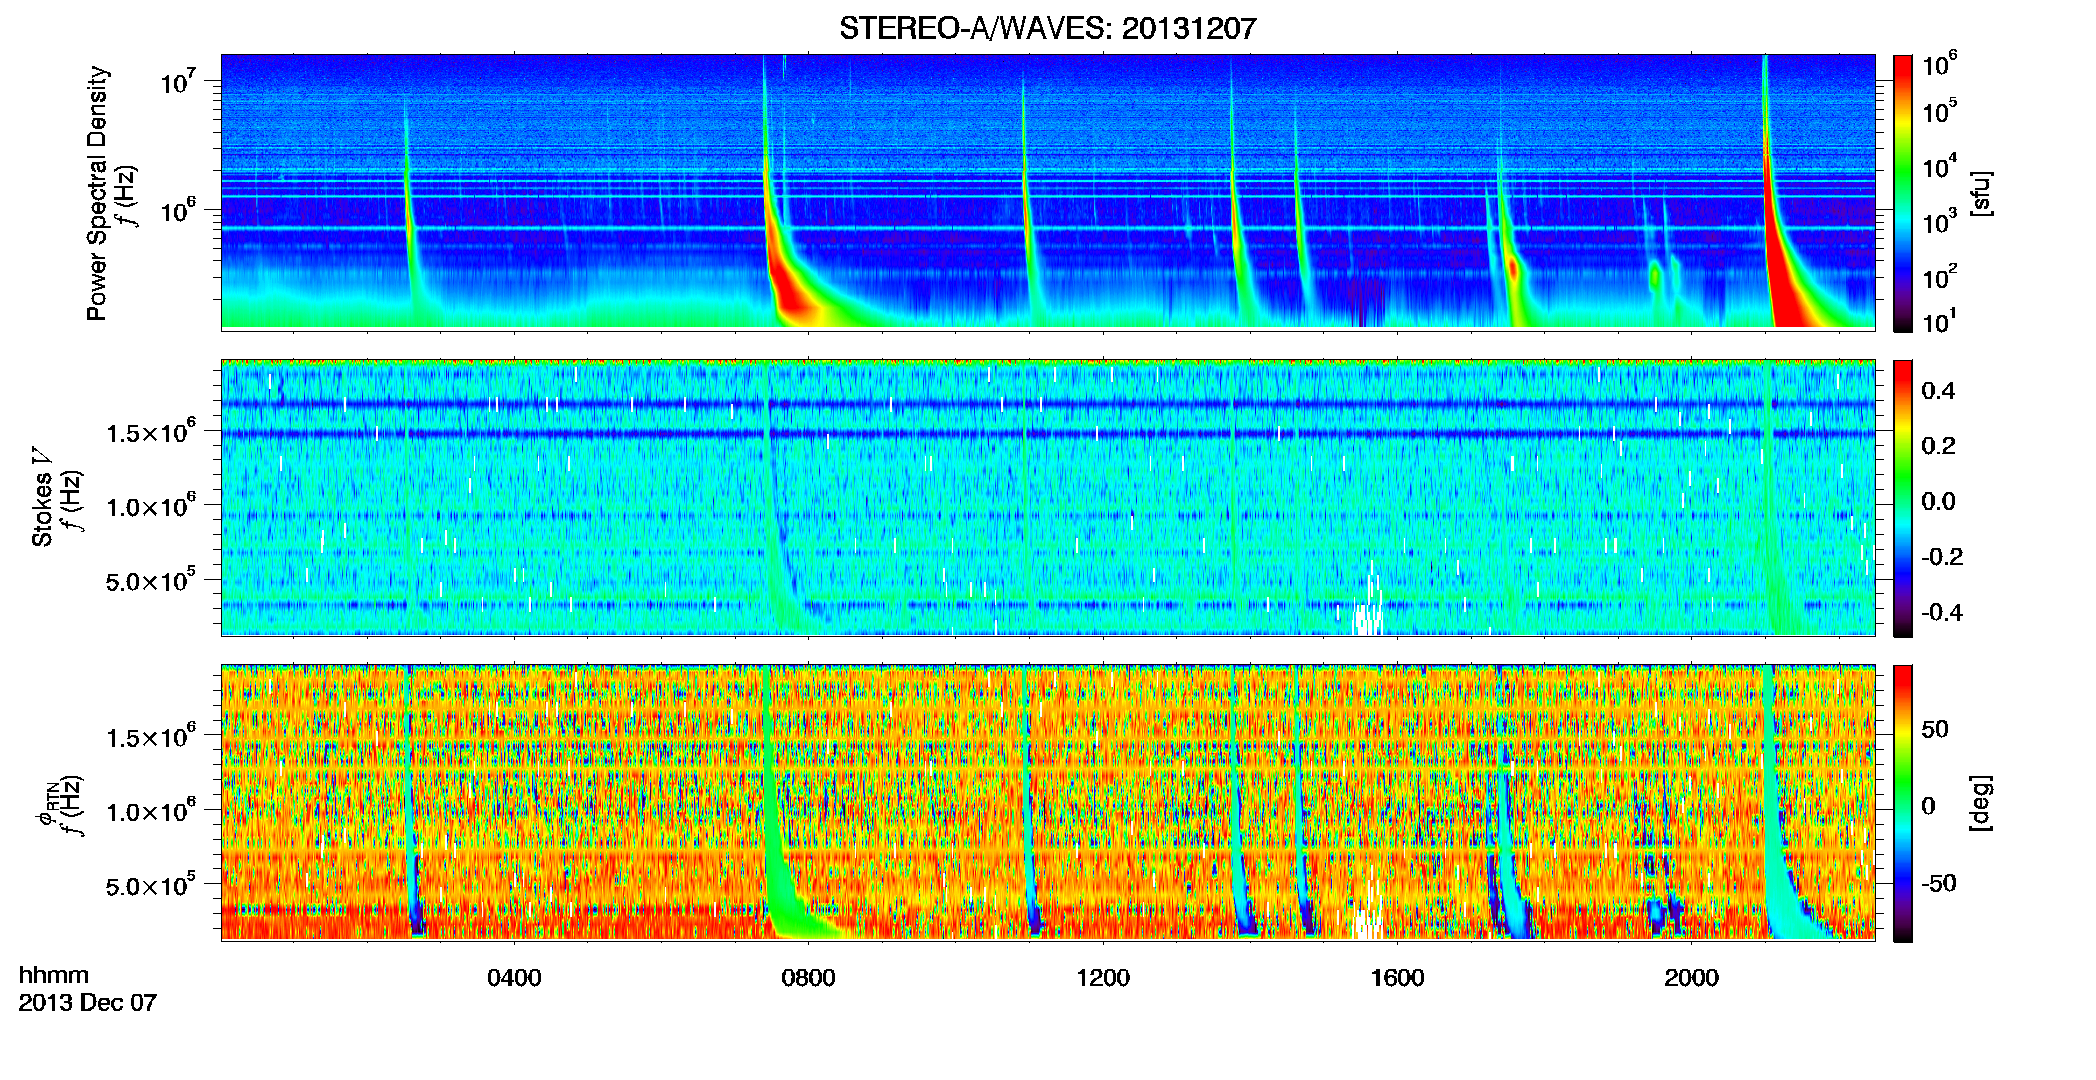
Task: Click the 0800 time tick label
Action: pos(808,977)
